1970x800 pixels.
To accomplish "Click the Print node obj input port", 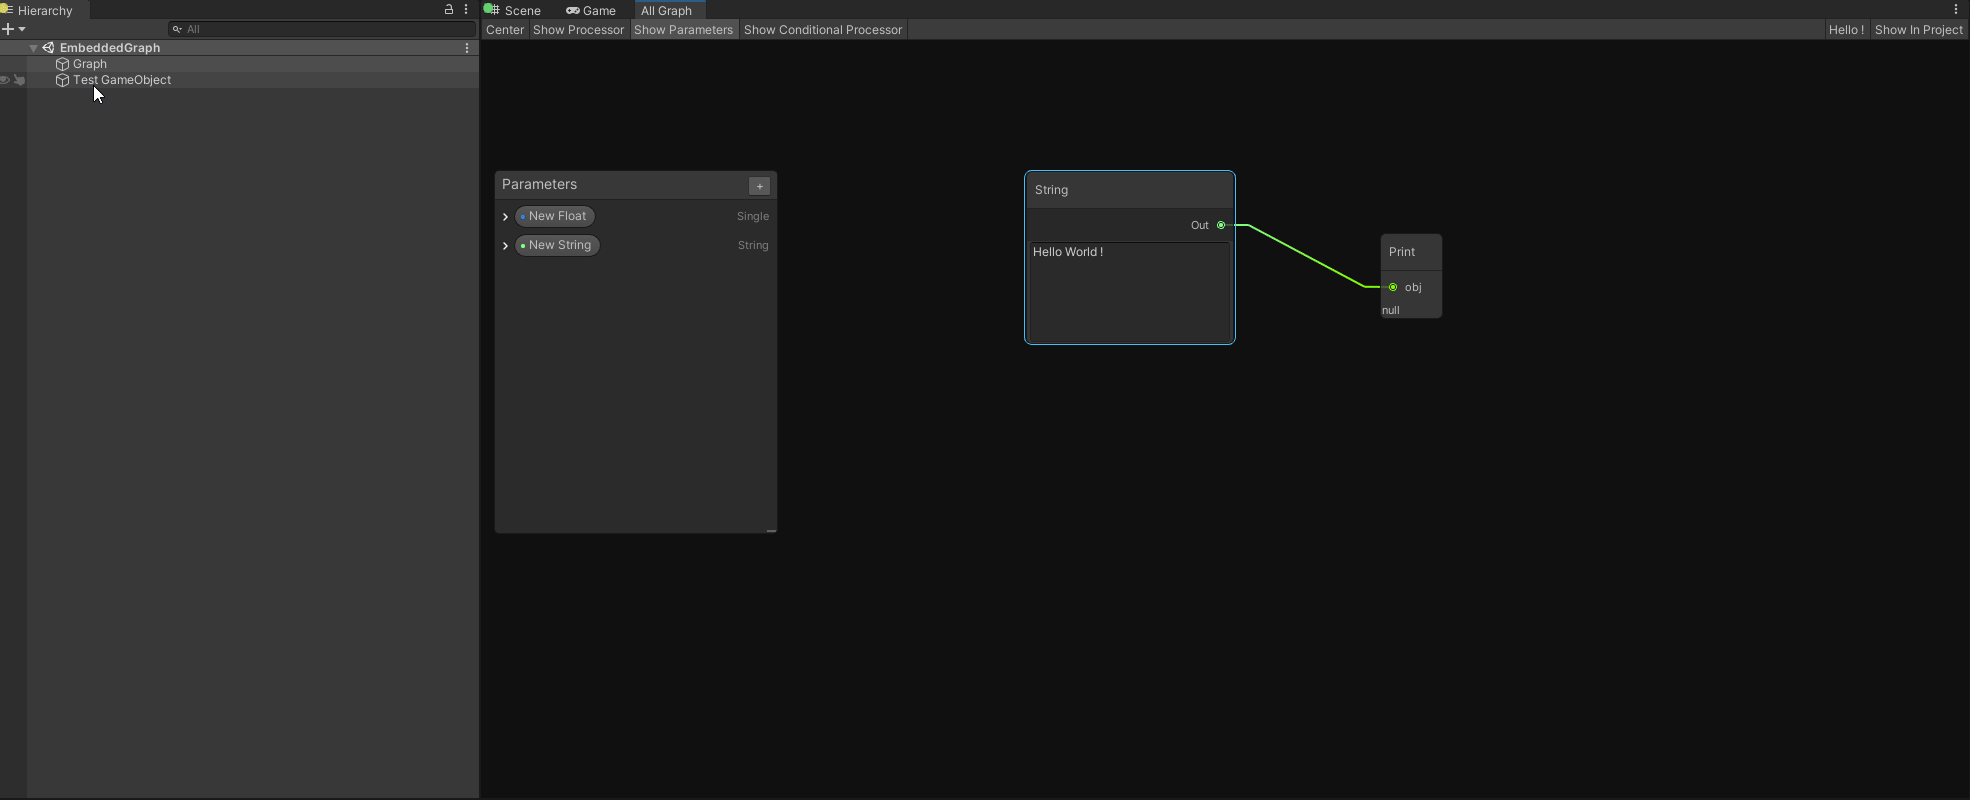I will point(1393,287).
